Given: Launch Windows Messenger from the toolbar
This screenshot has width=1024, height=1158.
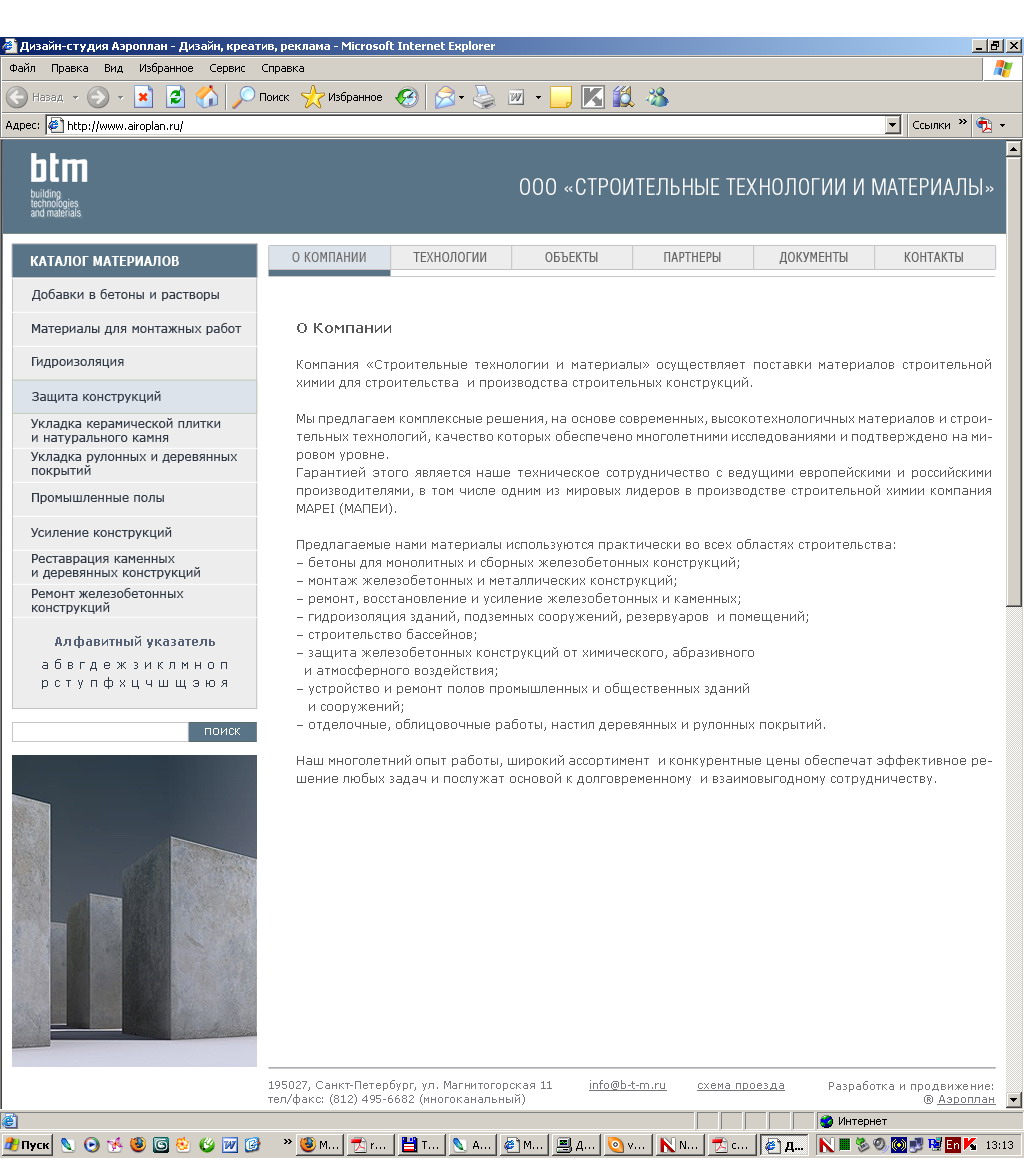Looking at the screenshot, I should click(x=655, y=97).
